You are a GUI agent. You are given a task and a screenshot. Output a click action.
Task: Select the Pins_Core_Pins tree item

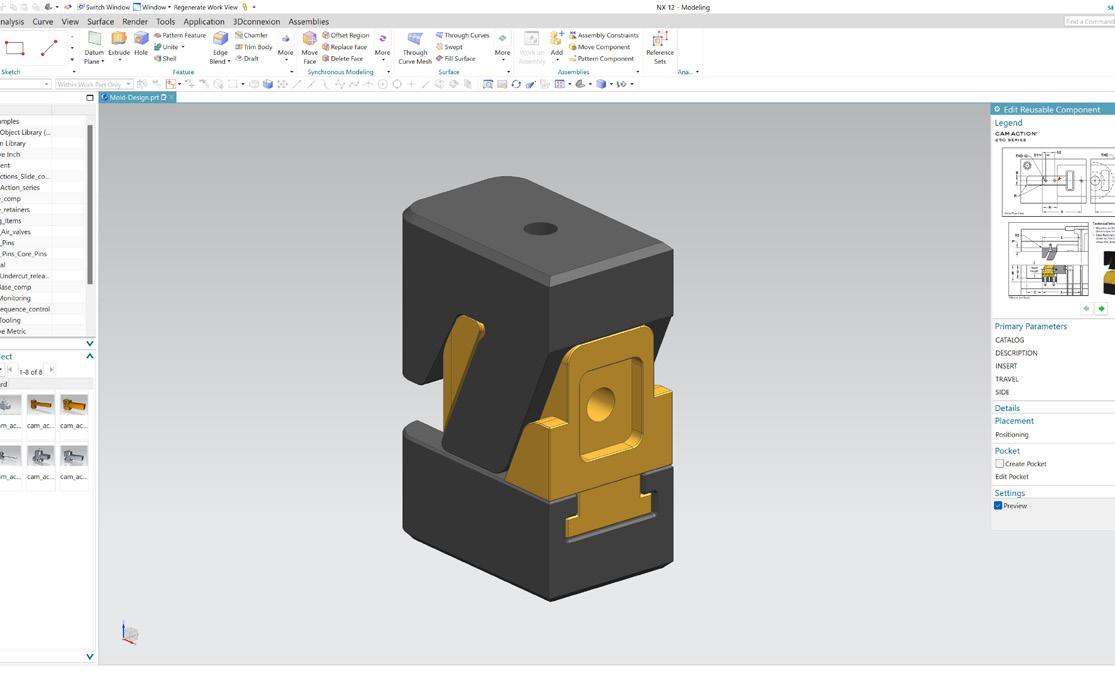tap(23, 254)
